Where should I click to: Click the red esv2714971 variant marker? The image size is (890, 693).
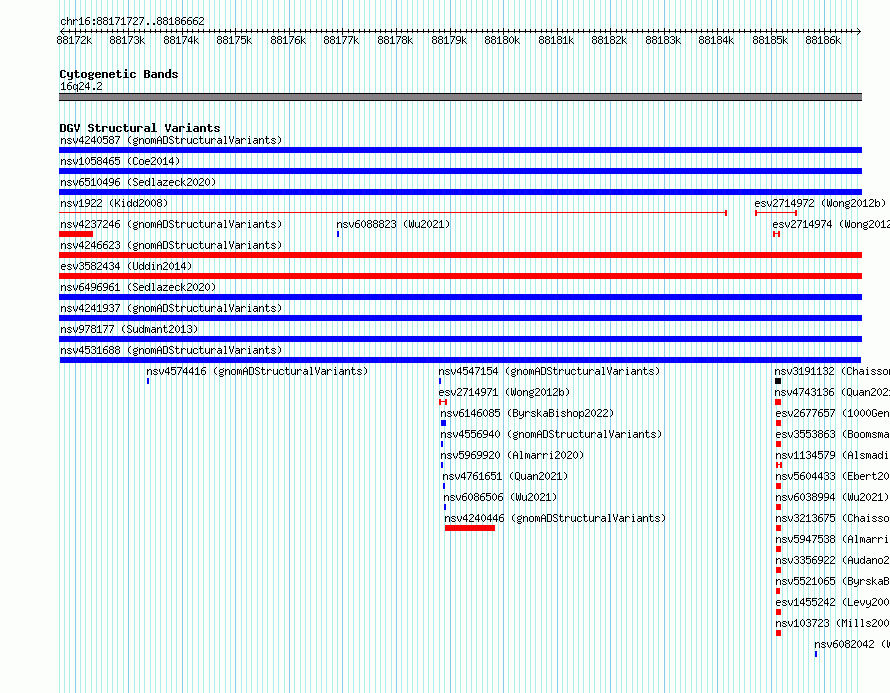tap(443, 402)
